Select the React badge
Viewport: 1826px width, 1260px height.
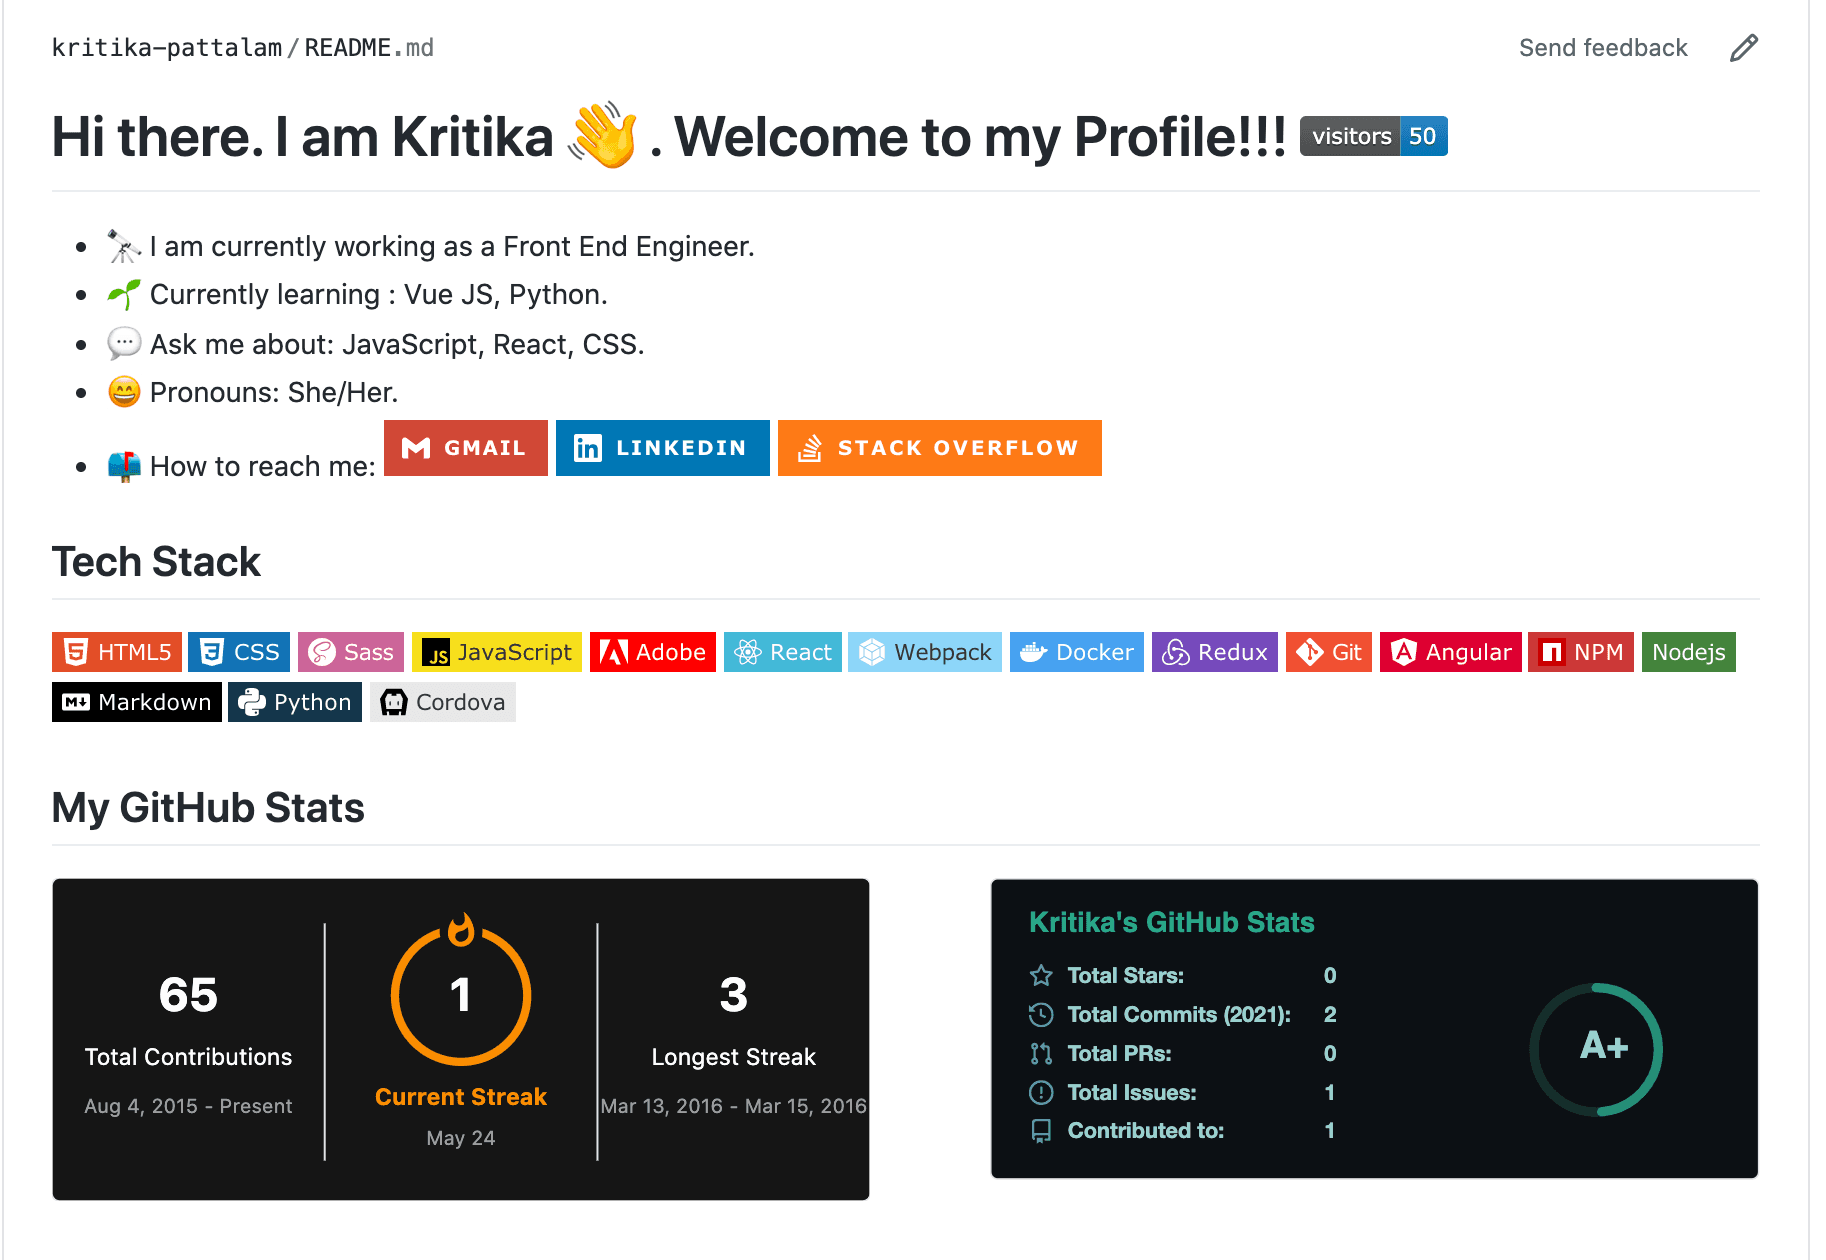(x=782, y=651)
